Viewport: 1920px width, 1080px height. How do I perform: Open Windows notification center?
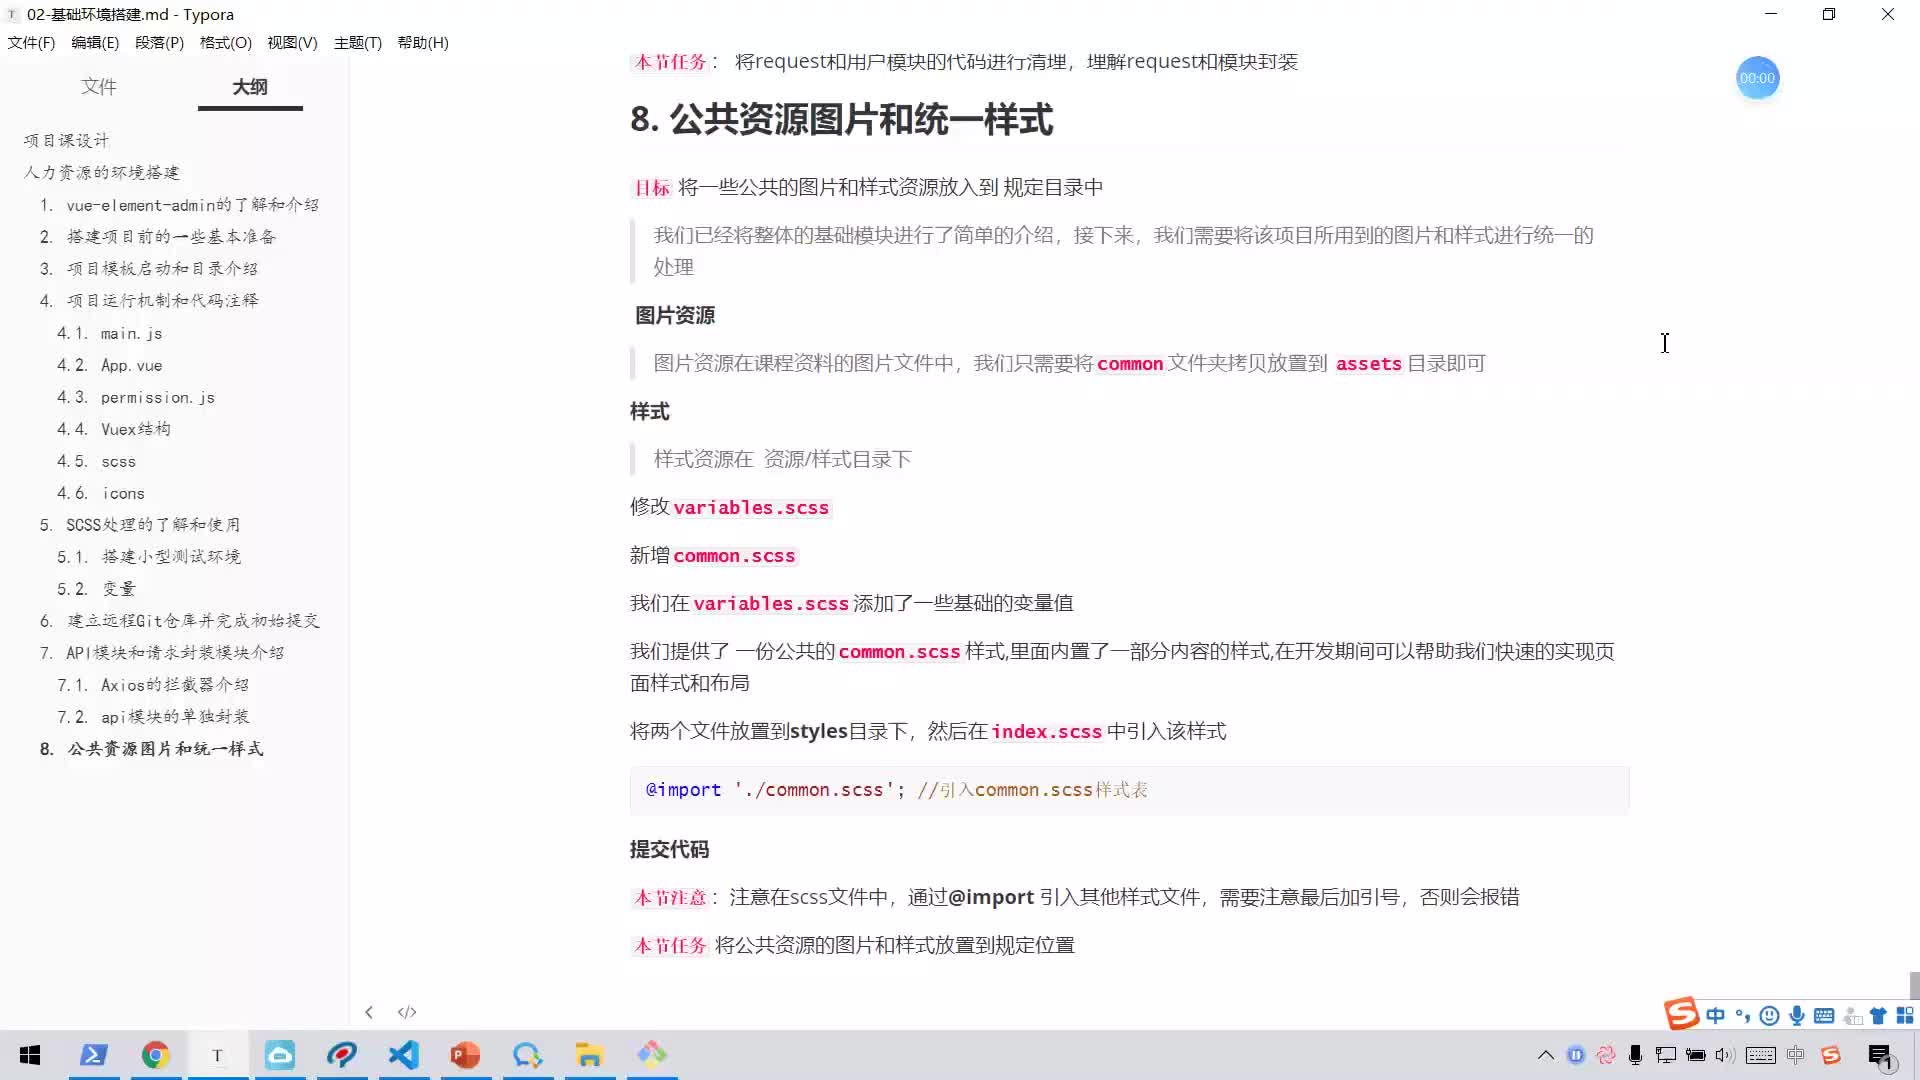[1880, 1056]
